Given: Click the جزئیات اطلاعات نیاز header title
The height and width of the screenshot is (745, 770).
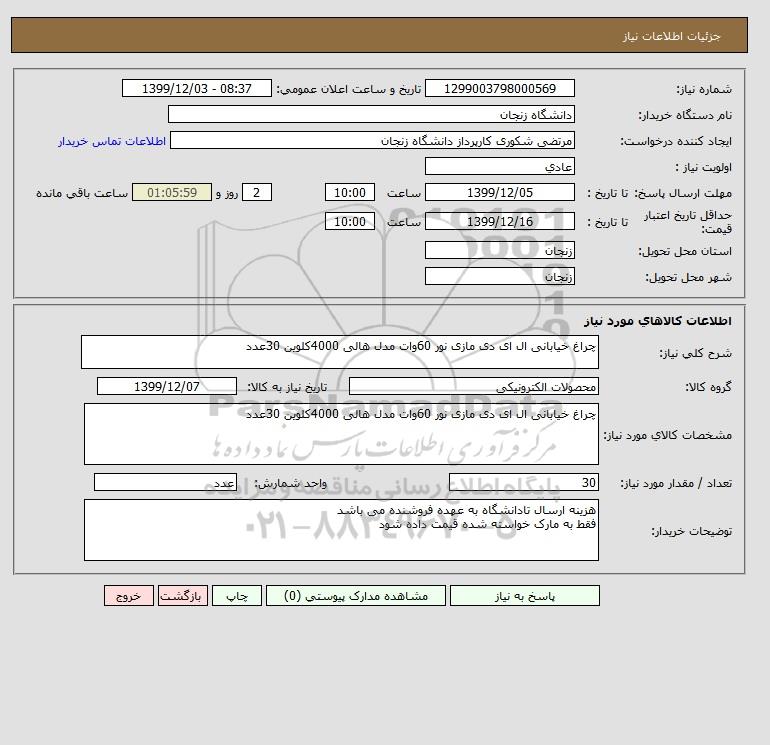Looking at the screenshot, I should [x=671, y=36].
